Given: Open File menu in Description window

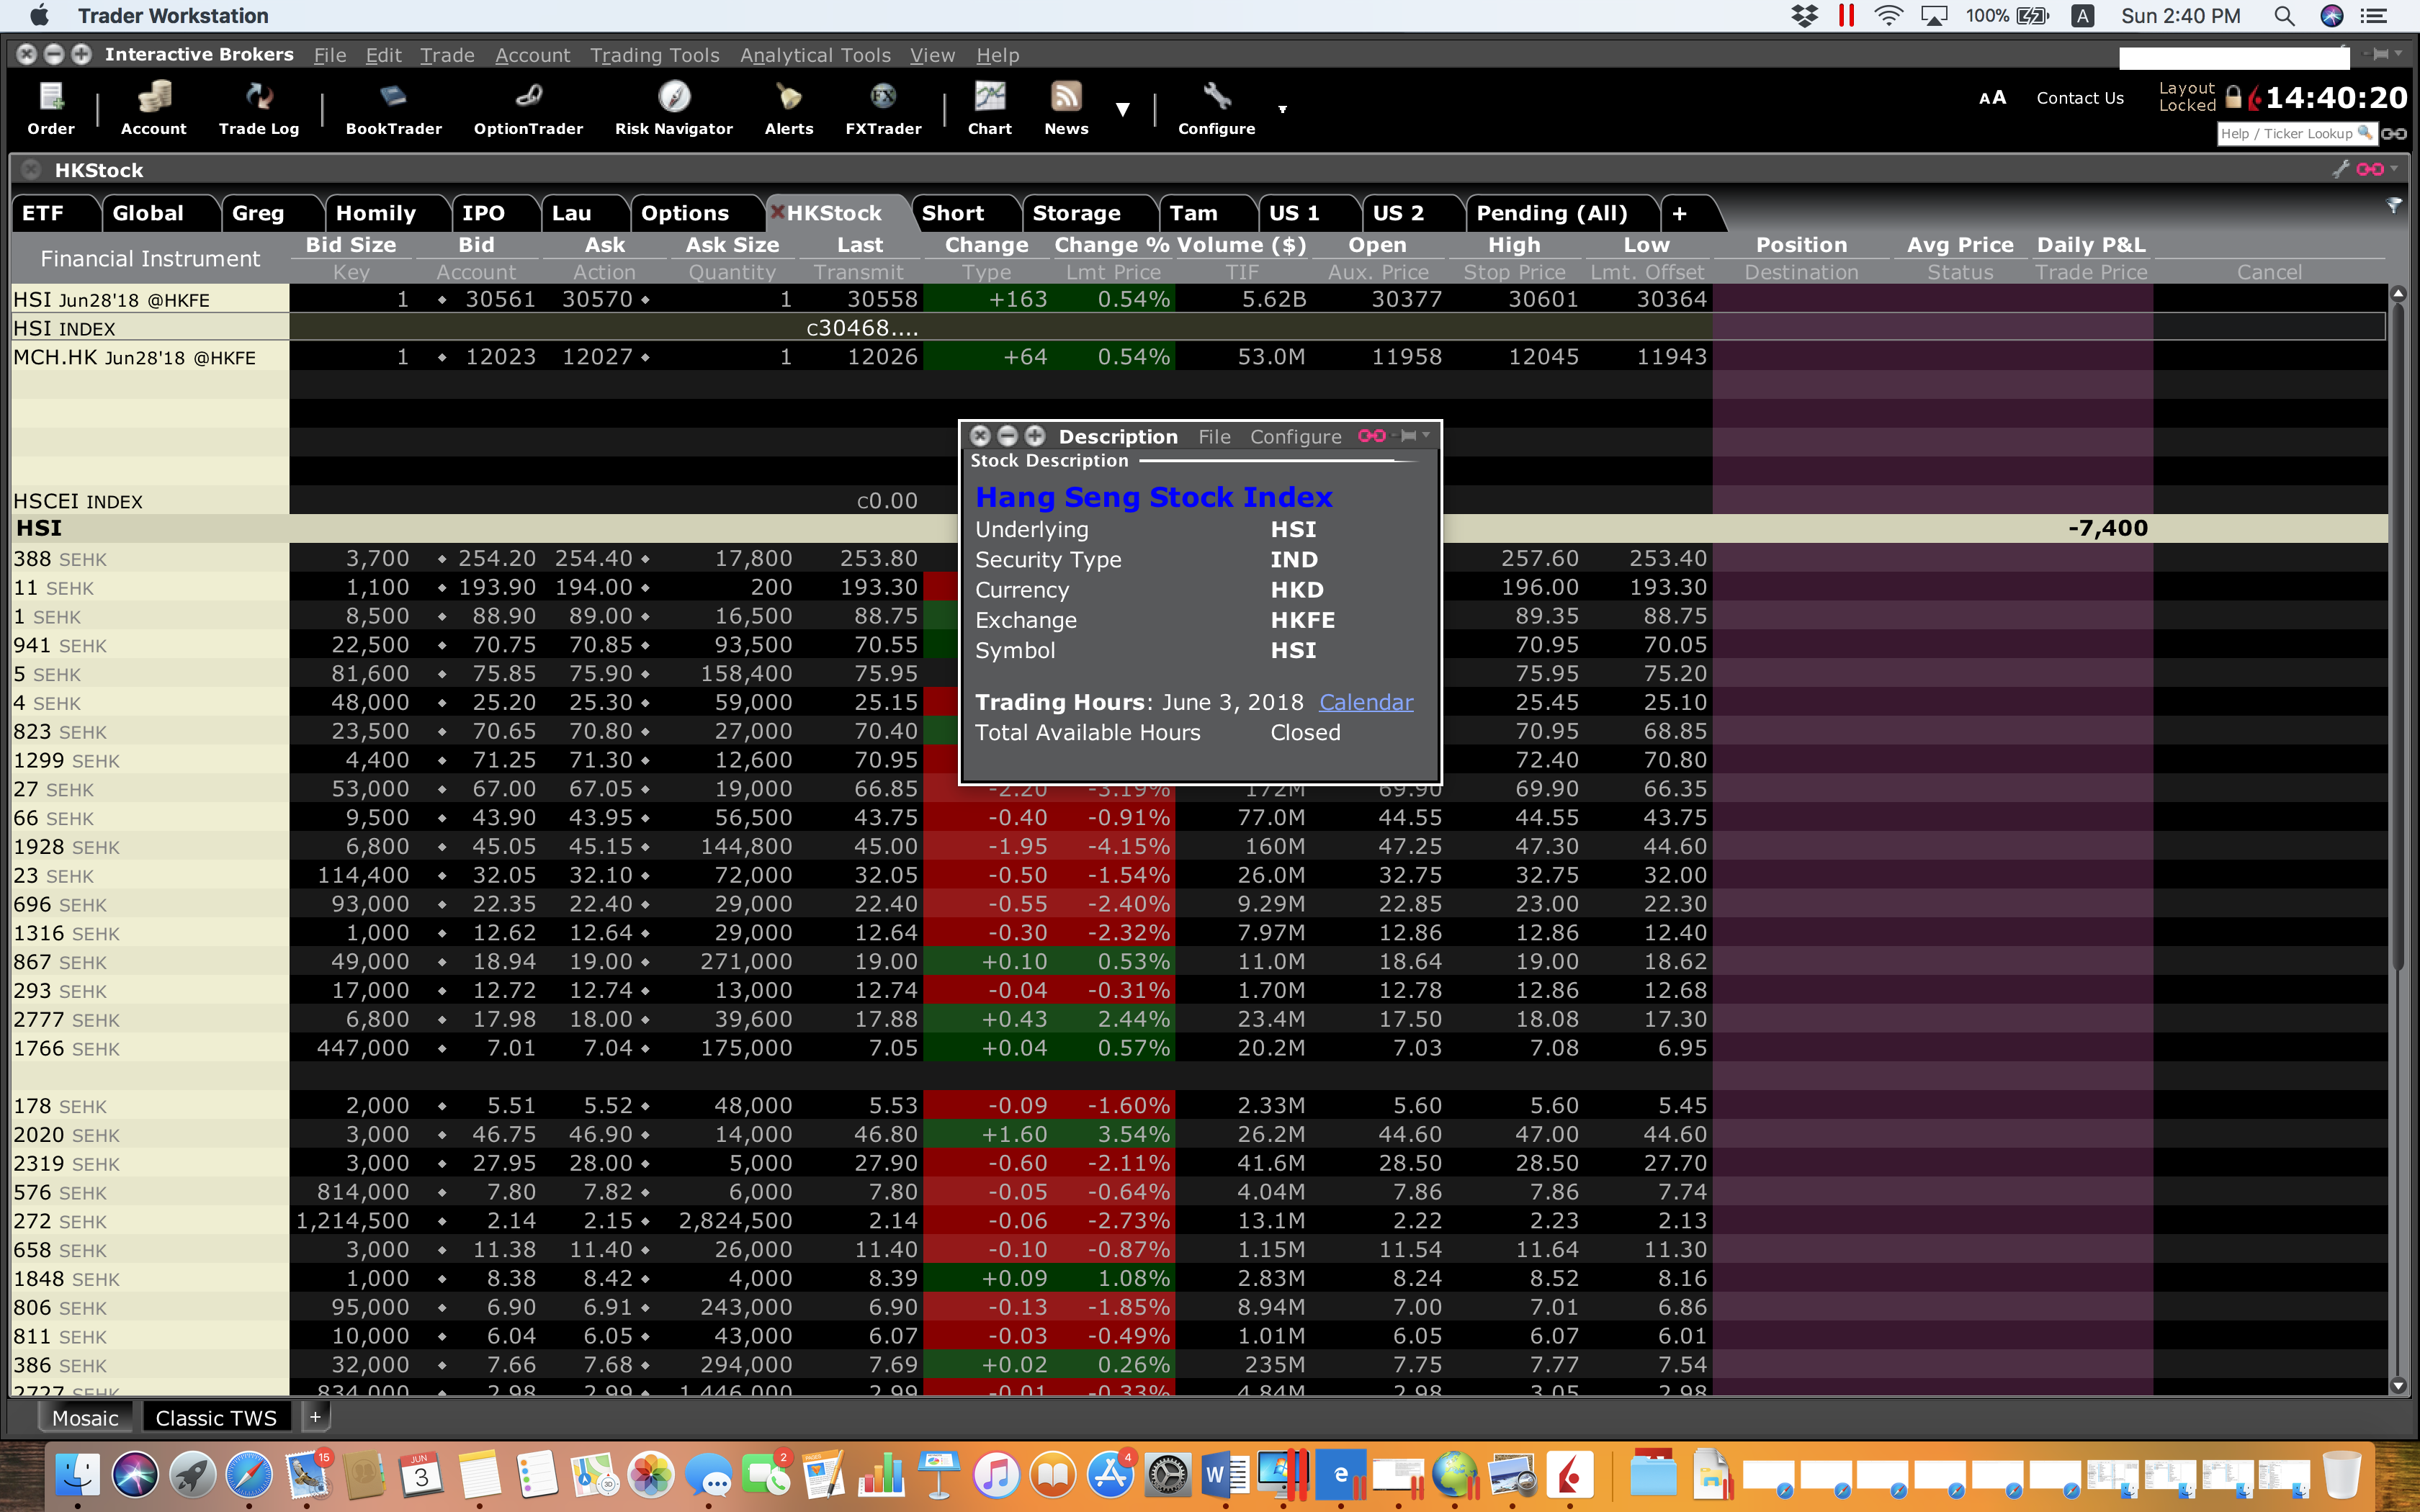Looking at the screenshot, I should coord(1214,436).
